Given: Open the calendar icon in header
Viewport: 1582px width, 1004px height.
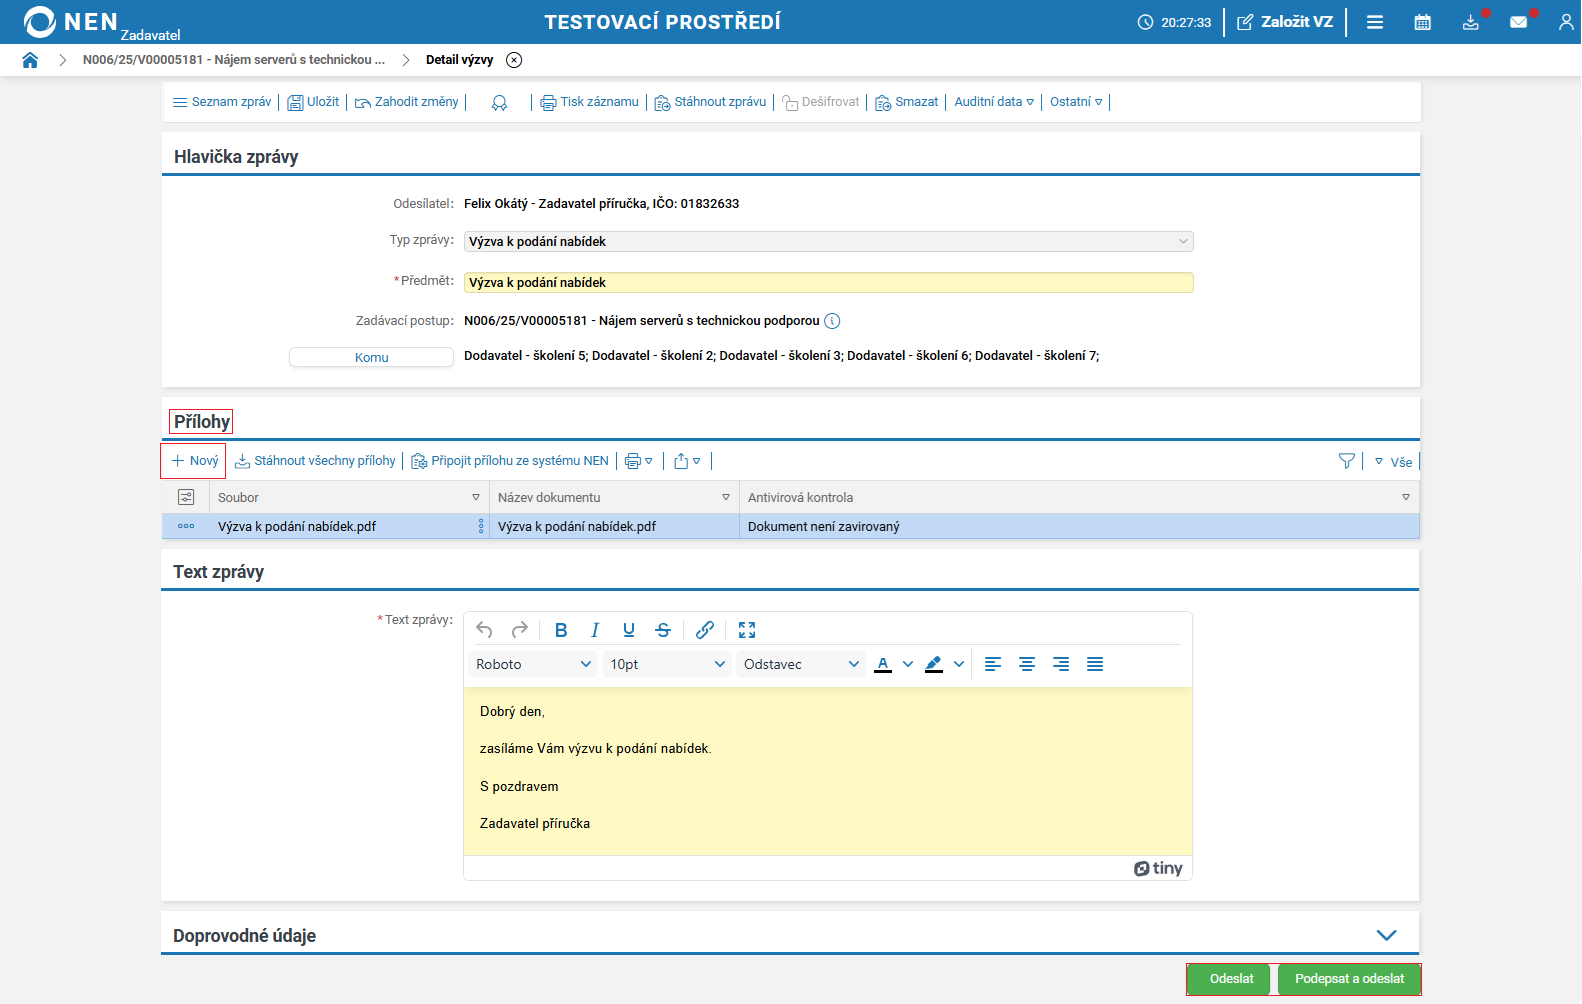Looking at the screenshot, I should [x=1422, y=22].
